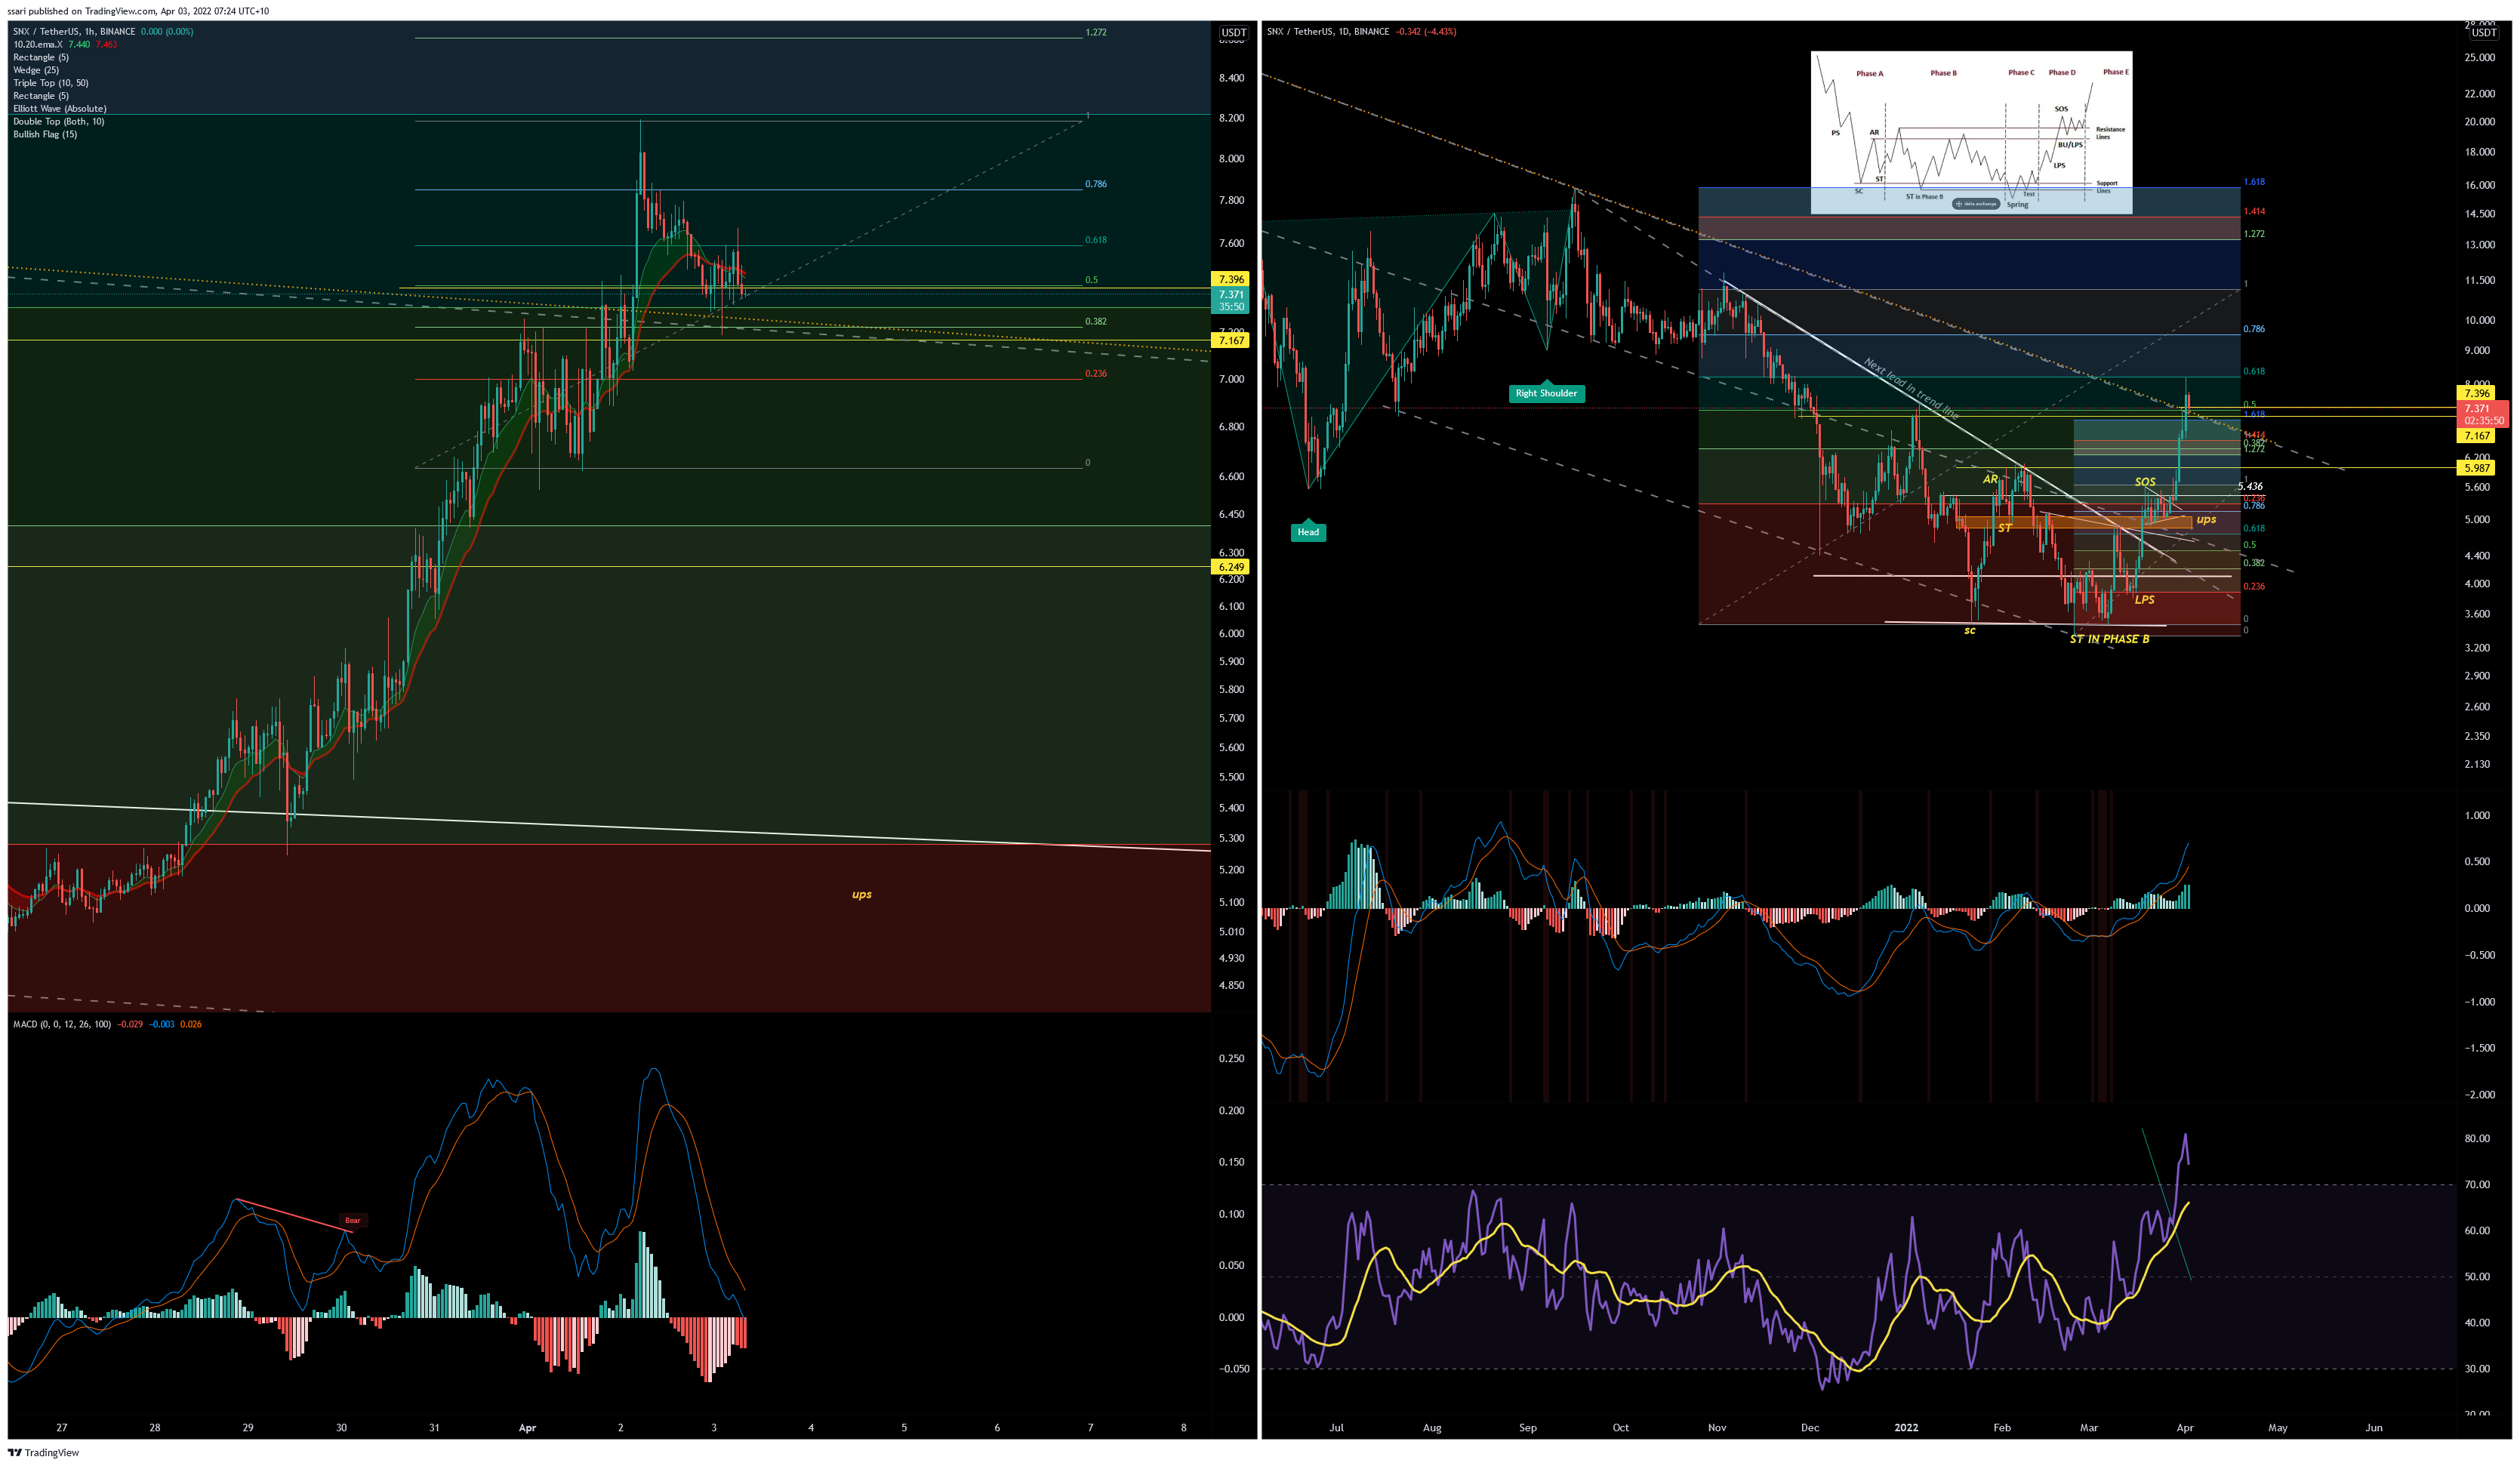Click the 31 date on 1h time axis
Image resolution: width=2520 pixels, height=1466 pixels.
point(434,1427)
